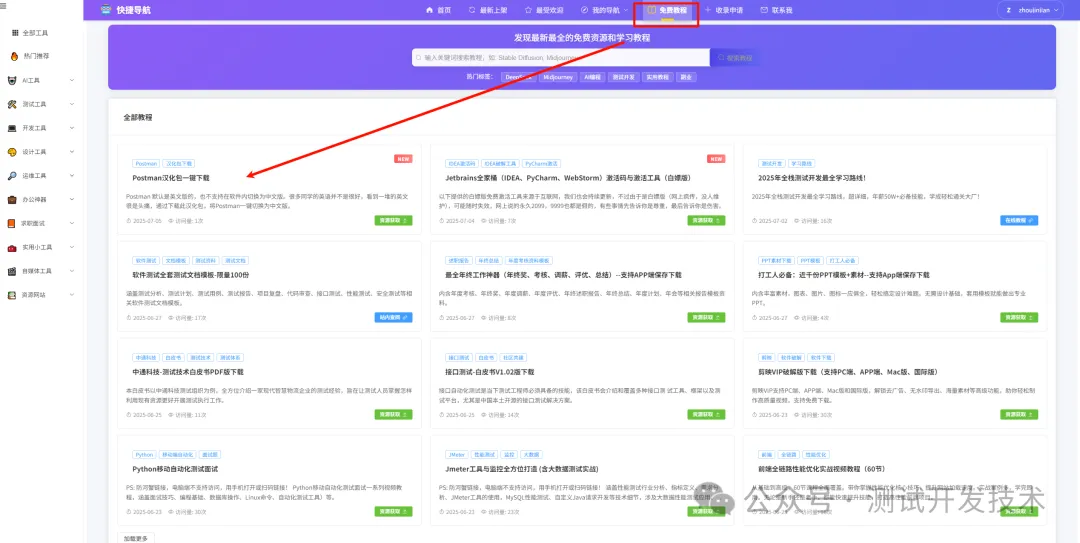This screenshot has width=1080, height=543.
Task: Expand the 开发工具 sidebar chevron
Action: click(x=72, y=128)
